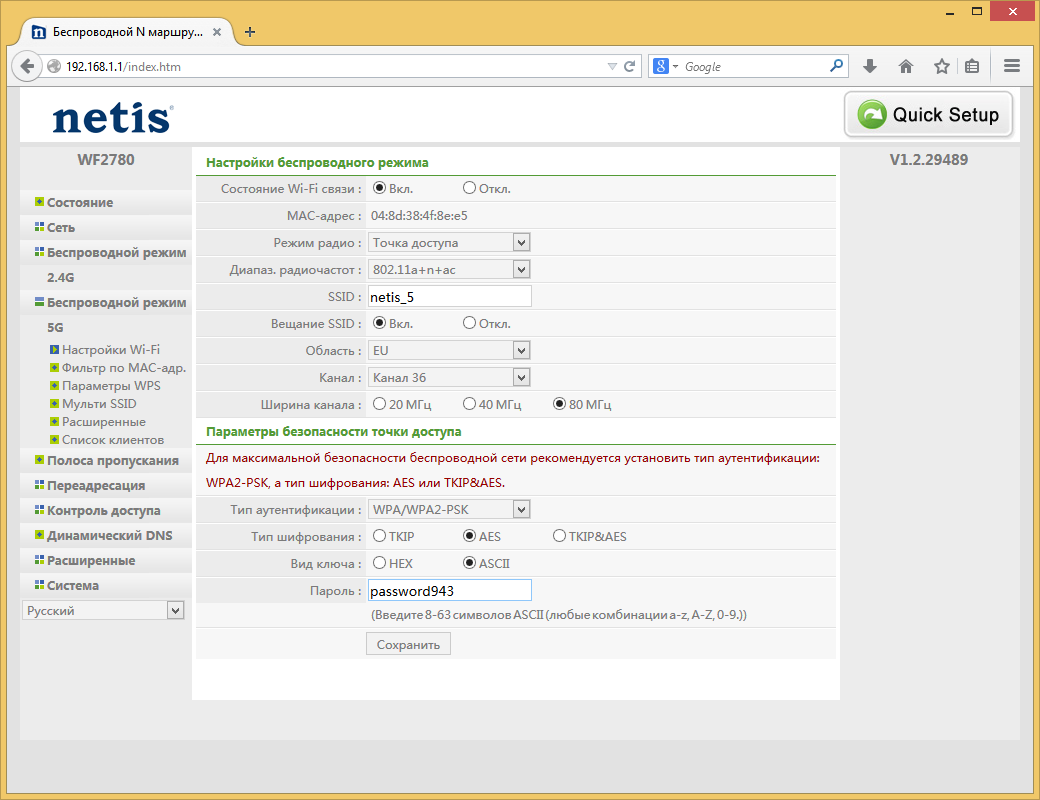Screen dimensions: 1040x800
Task: Select SSID broadcast Вкл. radio
Action: 379,323
